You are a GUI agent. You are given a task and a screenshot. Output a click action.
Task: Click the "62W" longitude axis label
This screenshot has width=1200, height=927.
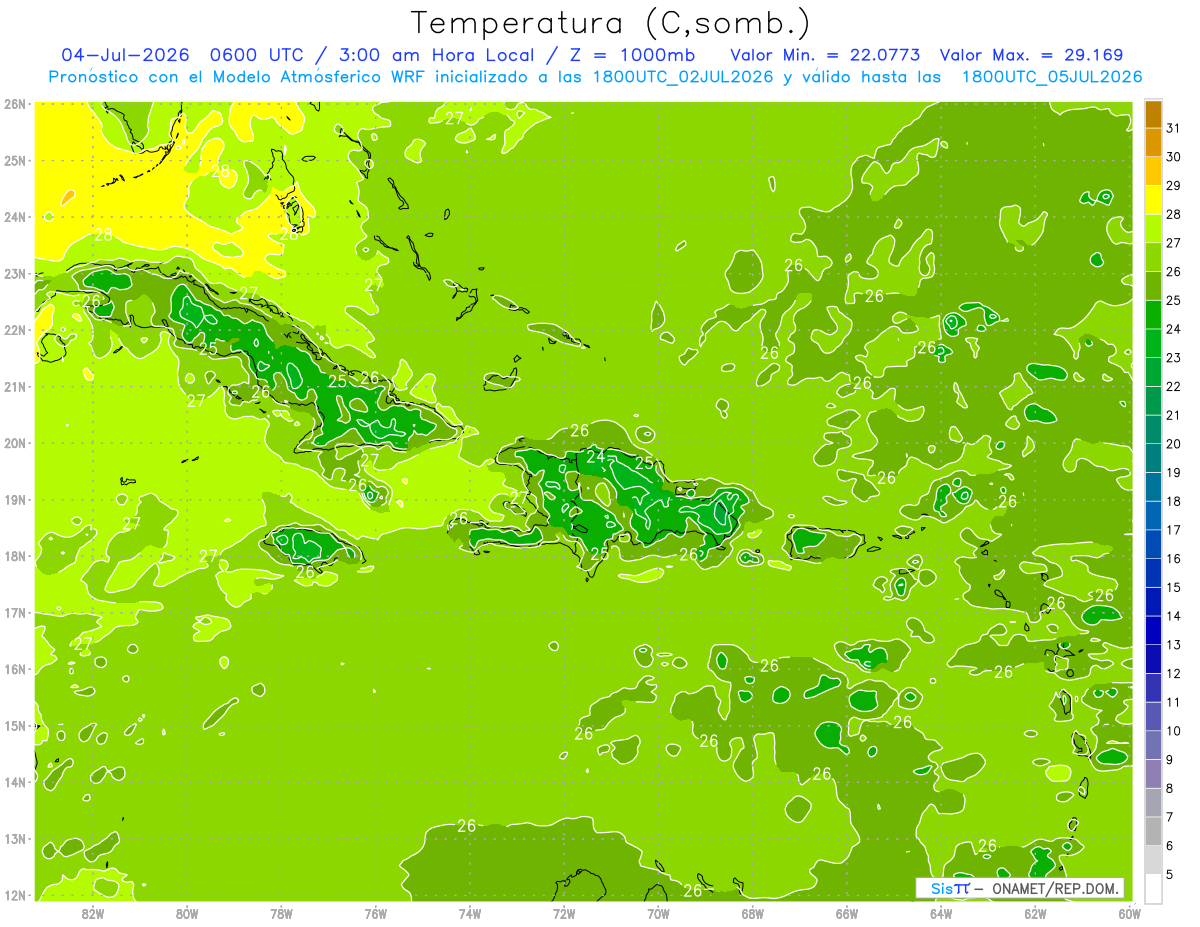1036,913
